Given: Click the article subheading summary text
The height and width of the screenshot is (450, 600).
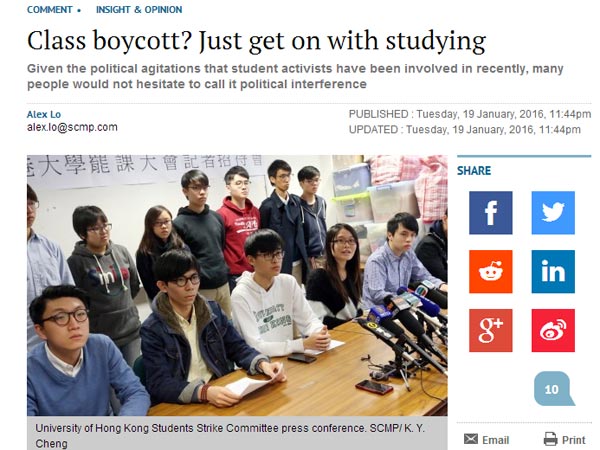Looking at the screenshot, I should click(x=295, y=76).
